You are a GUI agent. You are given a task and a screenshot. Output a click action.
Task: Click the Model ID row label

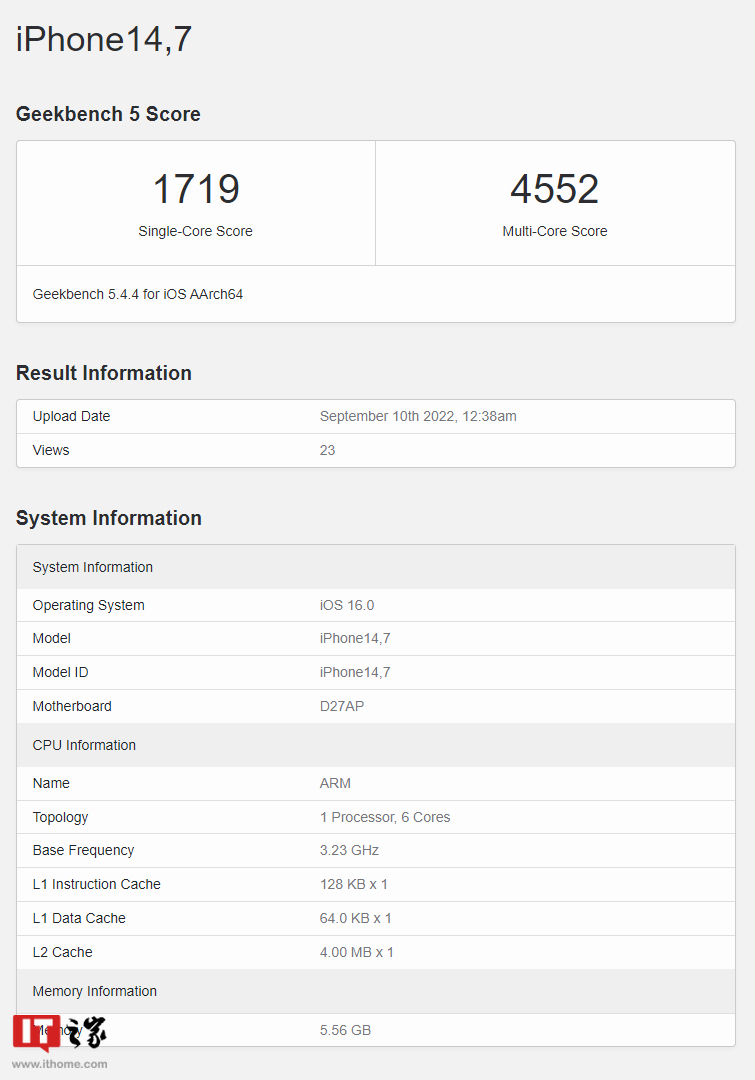[61, 672]
